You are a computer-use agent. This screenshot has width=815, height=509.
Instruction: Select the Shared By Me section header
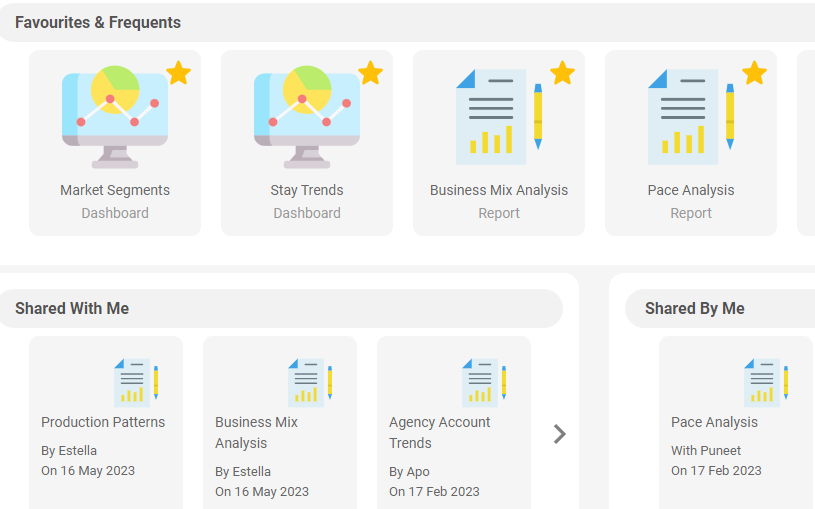click(x=695, y=308)
